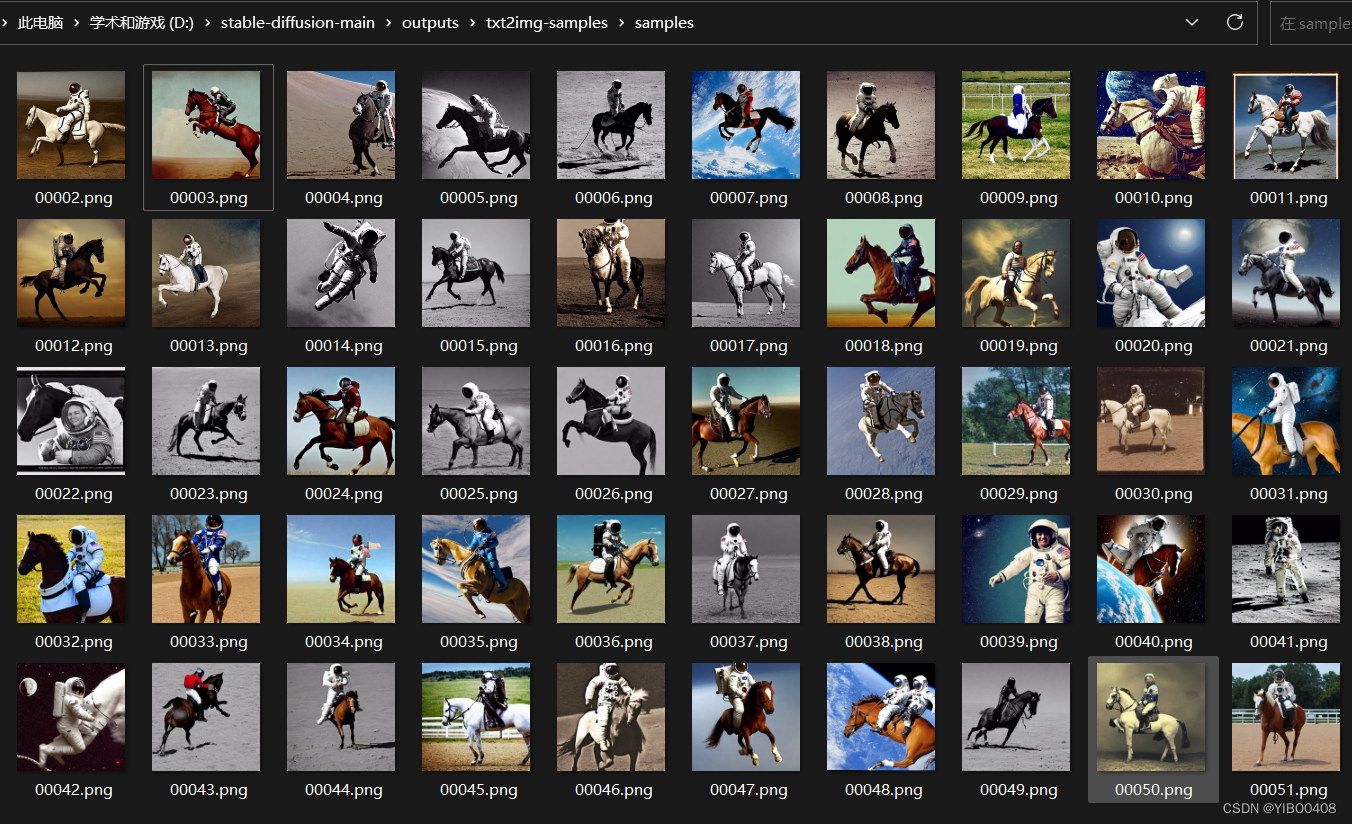Select thumbnail 00022.png black and white astronaut

(x=71, y=421)
